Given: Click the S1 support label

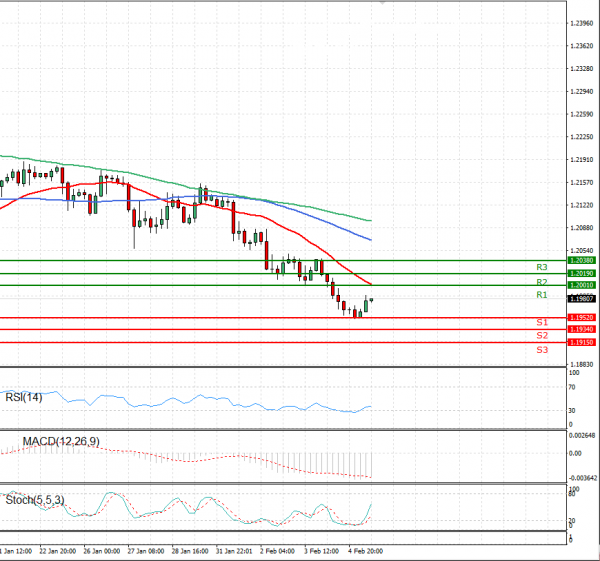Looking at the screenshot, I should click(542, 322).
